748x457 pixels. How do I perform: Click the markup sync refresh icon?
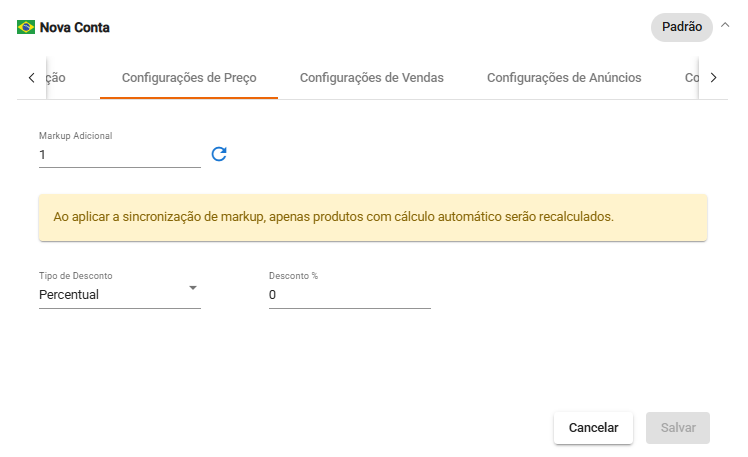[219, 154]
